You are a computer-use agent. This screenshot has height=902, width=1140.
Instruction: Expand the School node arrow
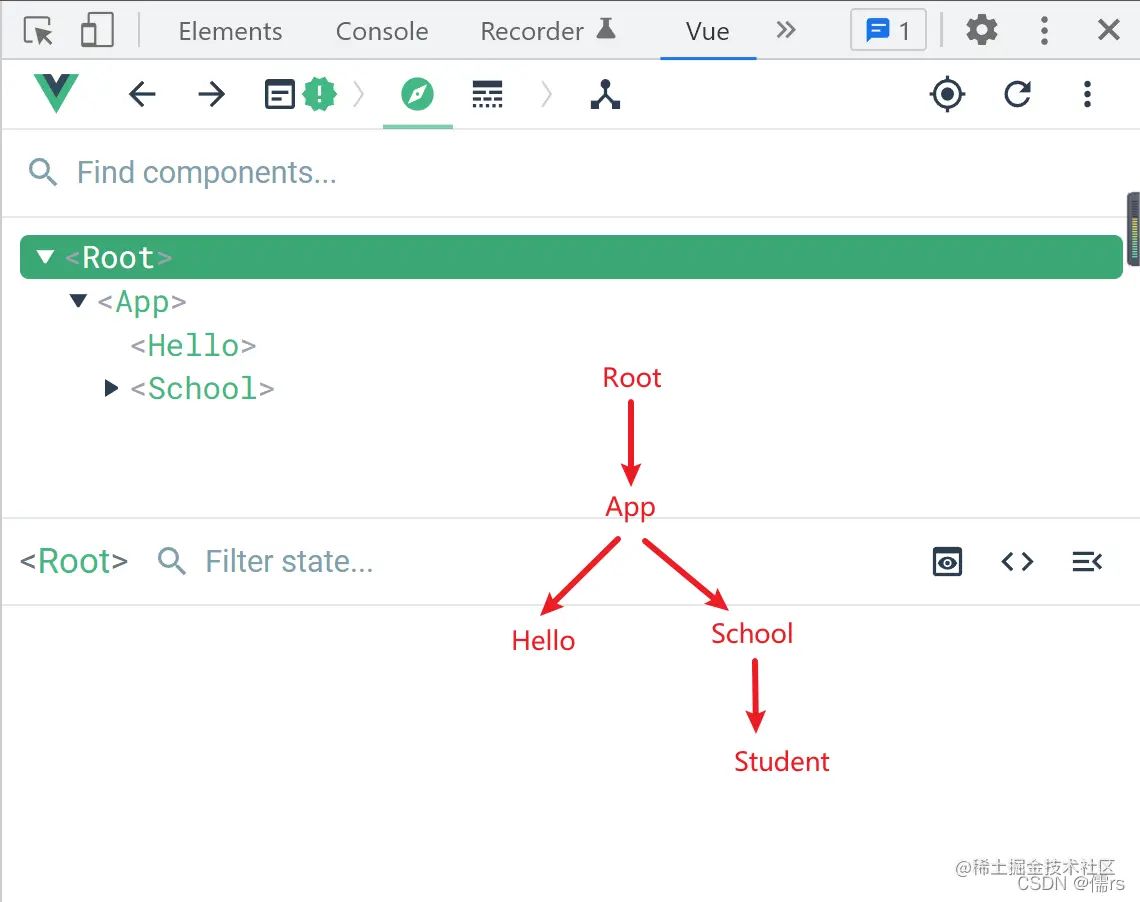pyautogui.click(x=111, y=388)
